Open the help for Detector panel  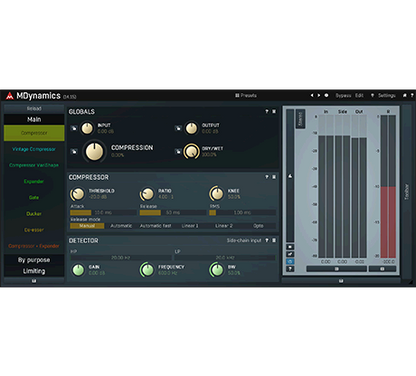point(267,240)
